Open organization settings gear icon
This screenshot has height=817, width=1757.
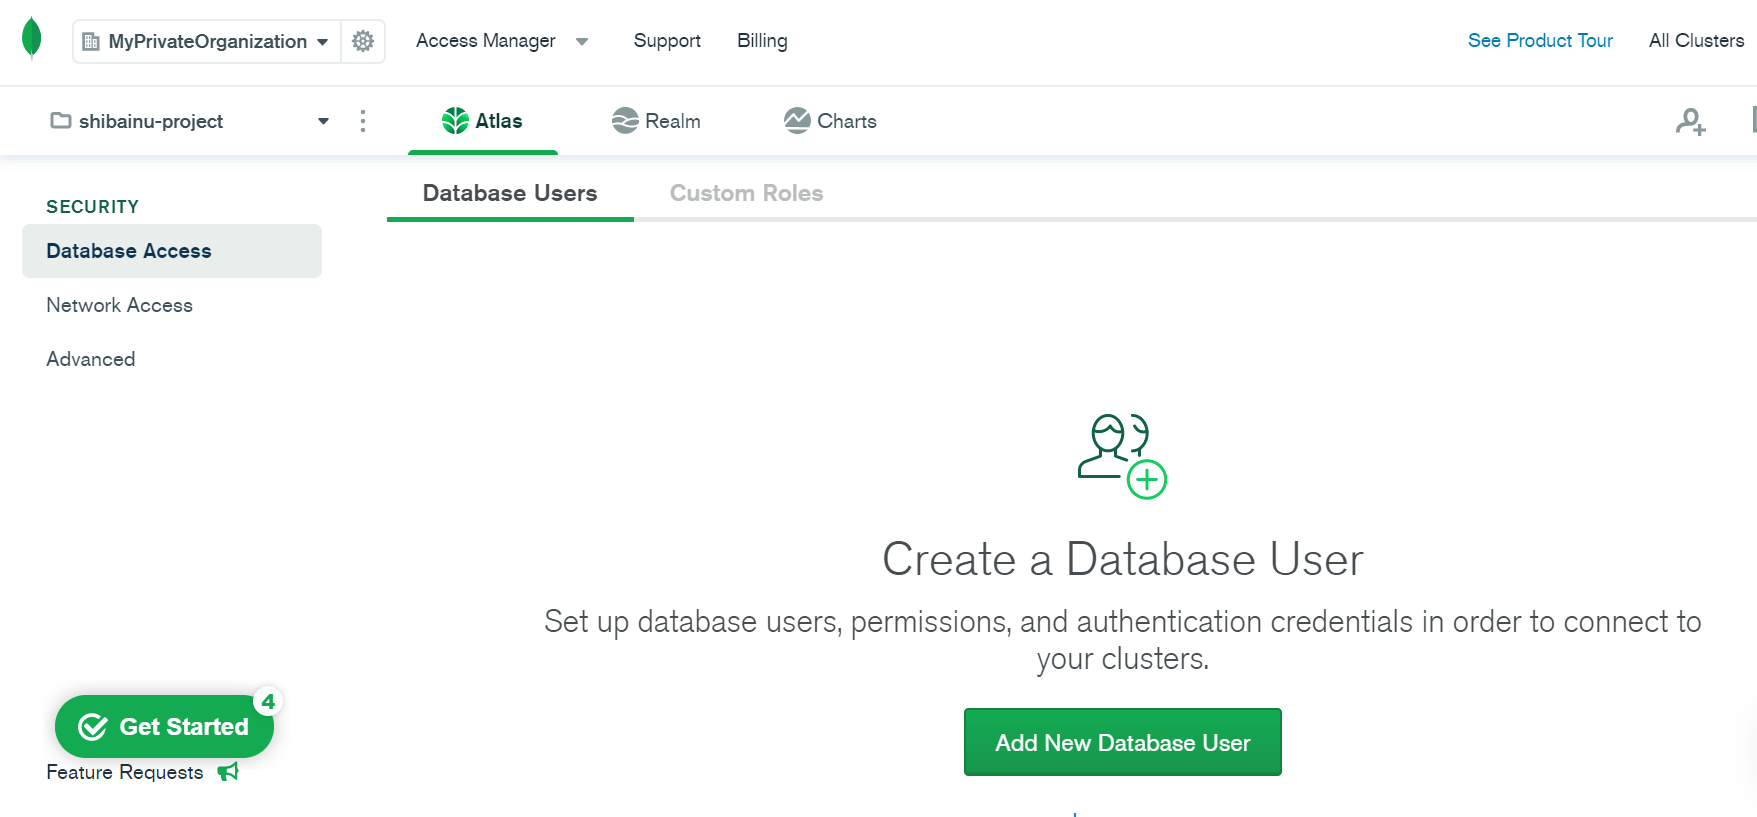pos(363,41)
